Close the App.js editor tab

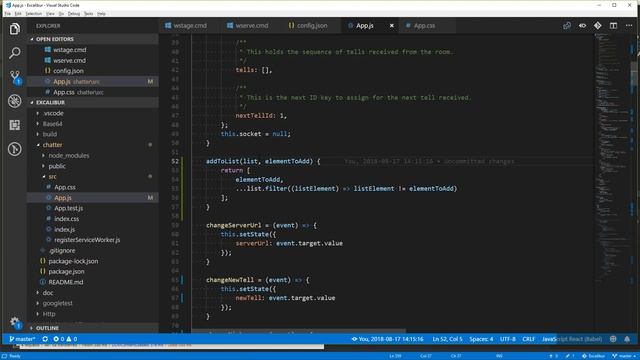pyautogui.click(x=392, y=25)
